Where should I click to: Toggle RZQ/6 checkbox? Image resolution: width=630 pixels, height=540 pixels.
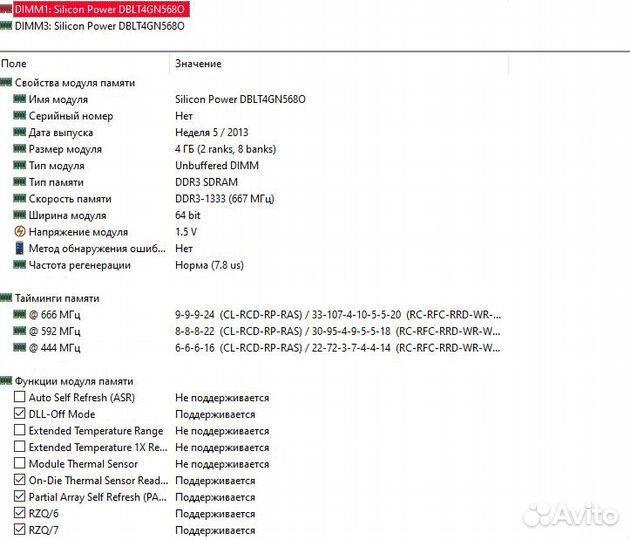click(x=19, y=513)
